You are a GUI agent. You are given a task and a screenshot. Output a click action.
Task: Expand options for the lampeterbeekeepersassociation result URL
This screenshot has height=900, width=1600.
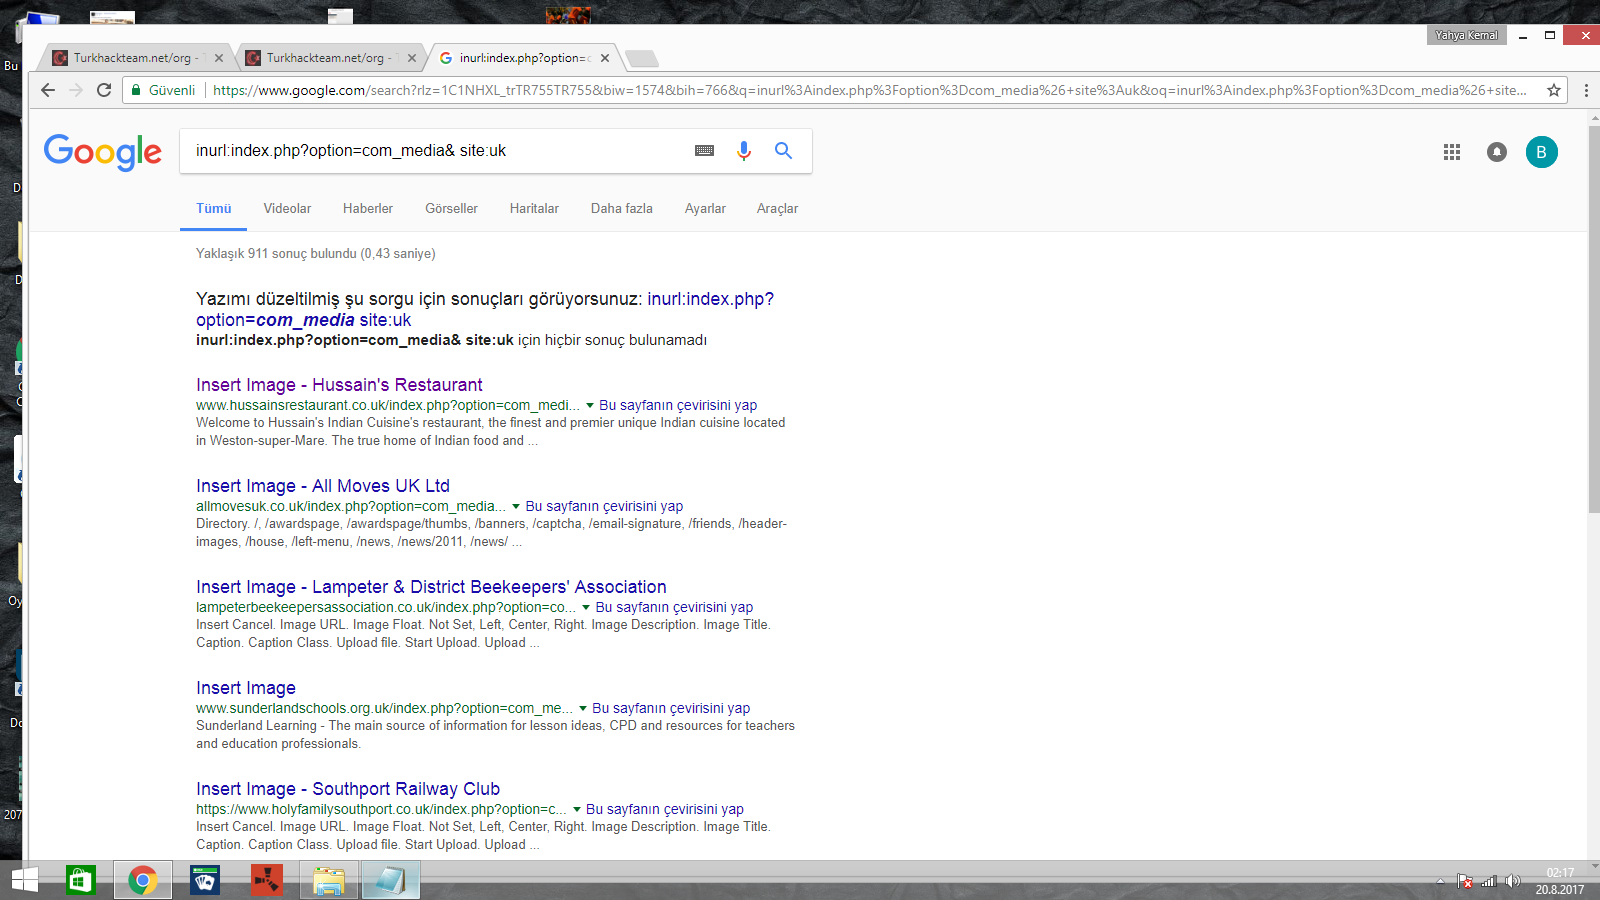[x=586, y=608]
